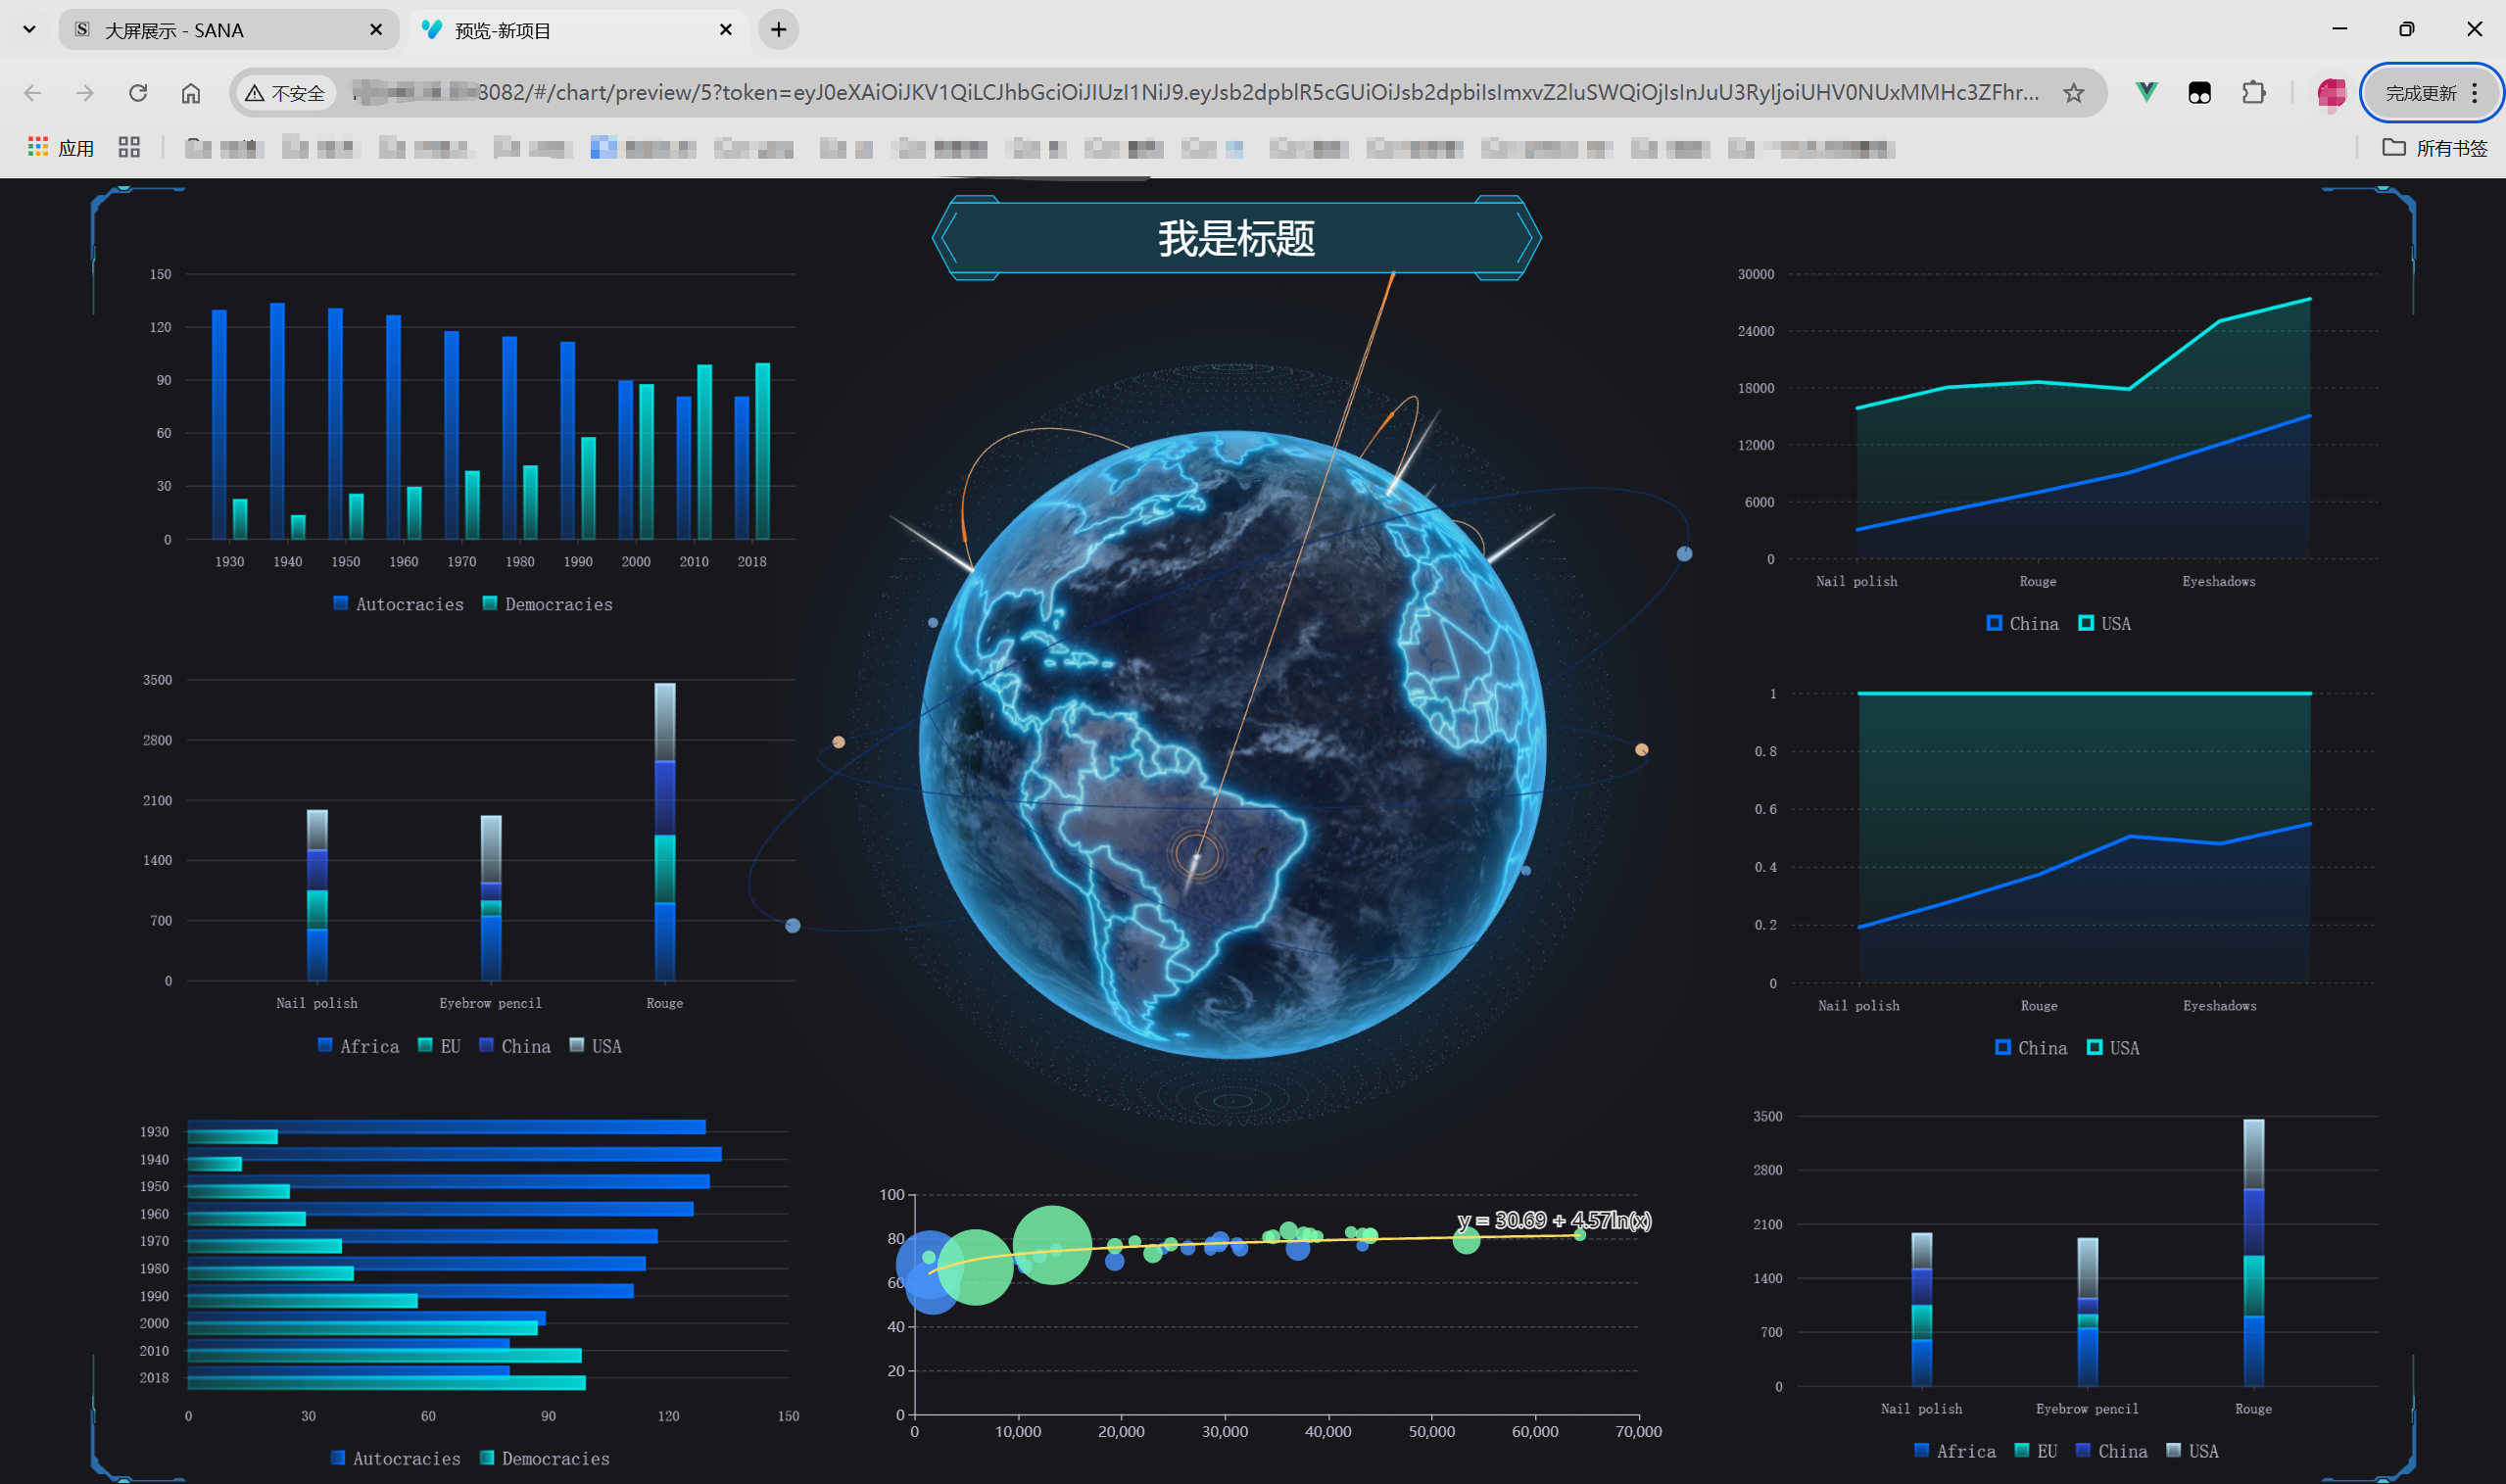Screen dimensions: 2506x1484
Task: Close the 预览-新项目 tab
Action: pyautogui.click(x=726, y=30)
